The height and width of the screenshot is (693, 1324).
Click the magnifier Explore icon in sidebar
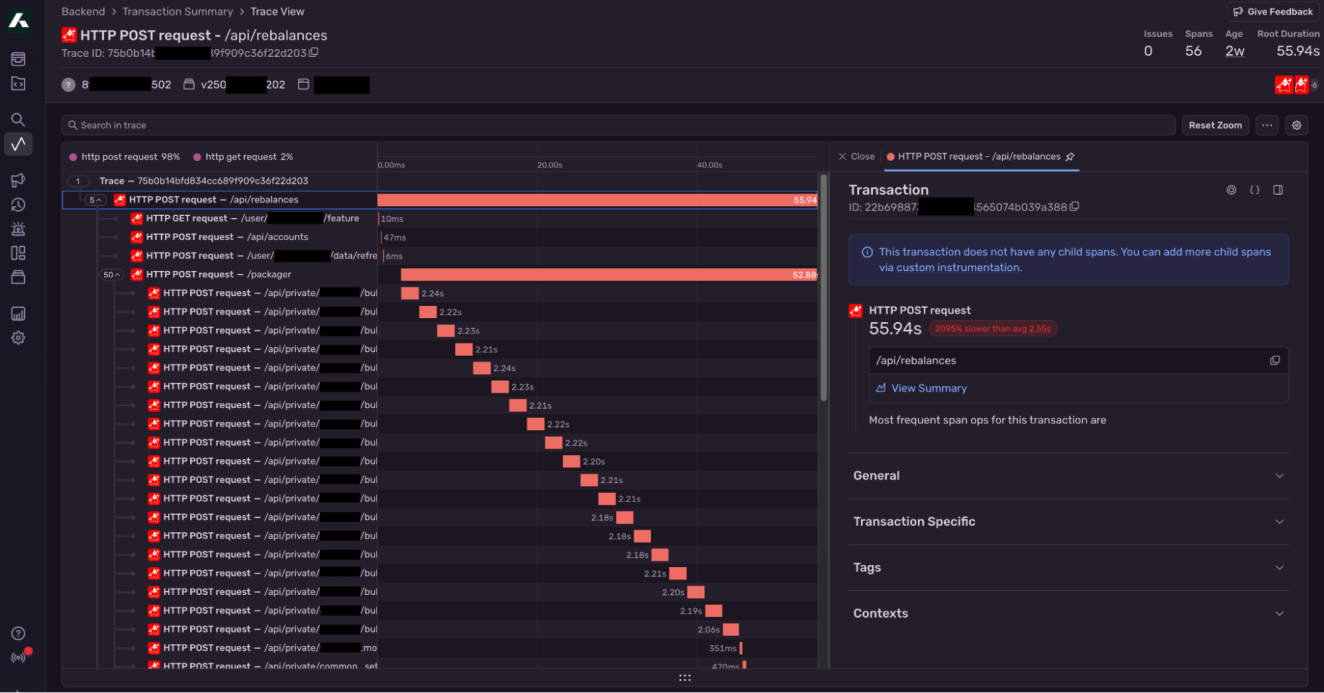pyautogui.click(x=18, y=119)
